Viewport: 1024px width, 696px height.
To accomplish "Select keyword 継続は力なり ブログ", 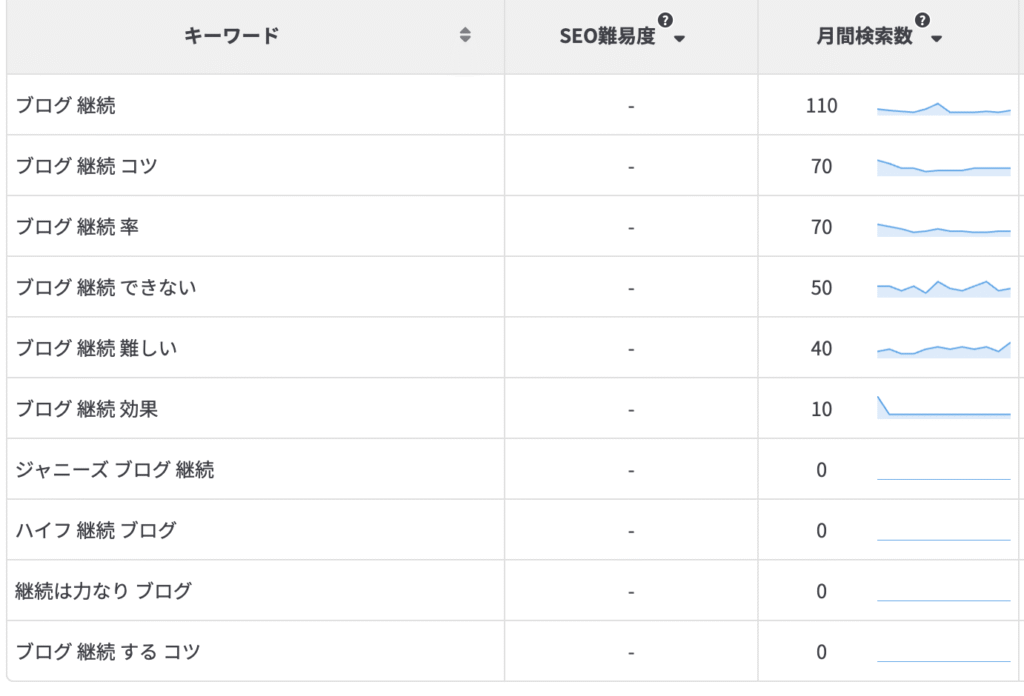I will click(x=103, y=591).
